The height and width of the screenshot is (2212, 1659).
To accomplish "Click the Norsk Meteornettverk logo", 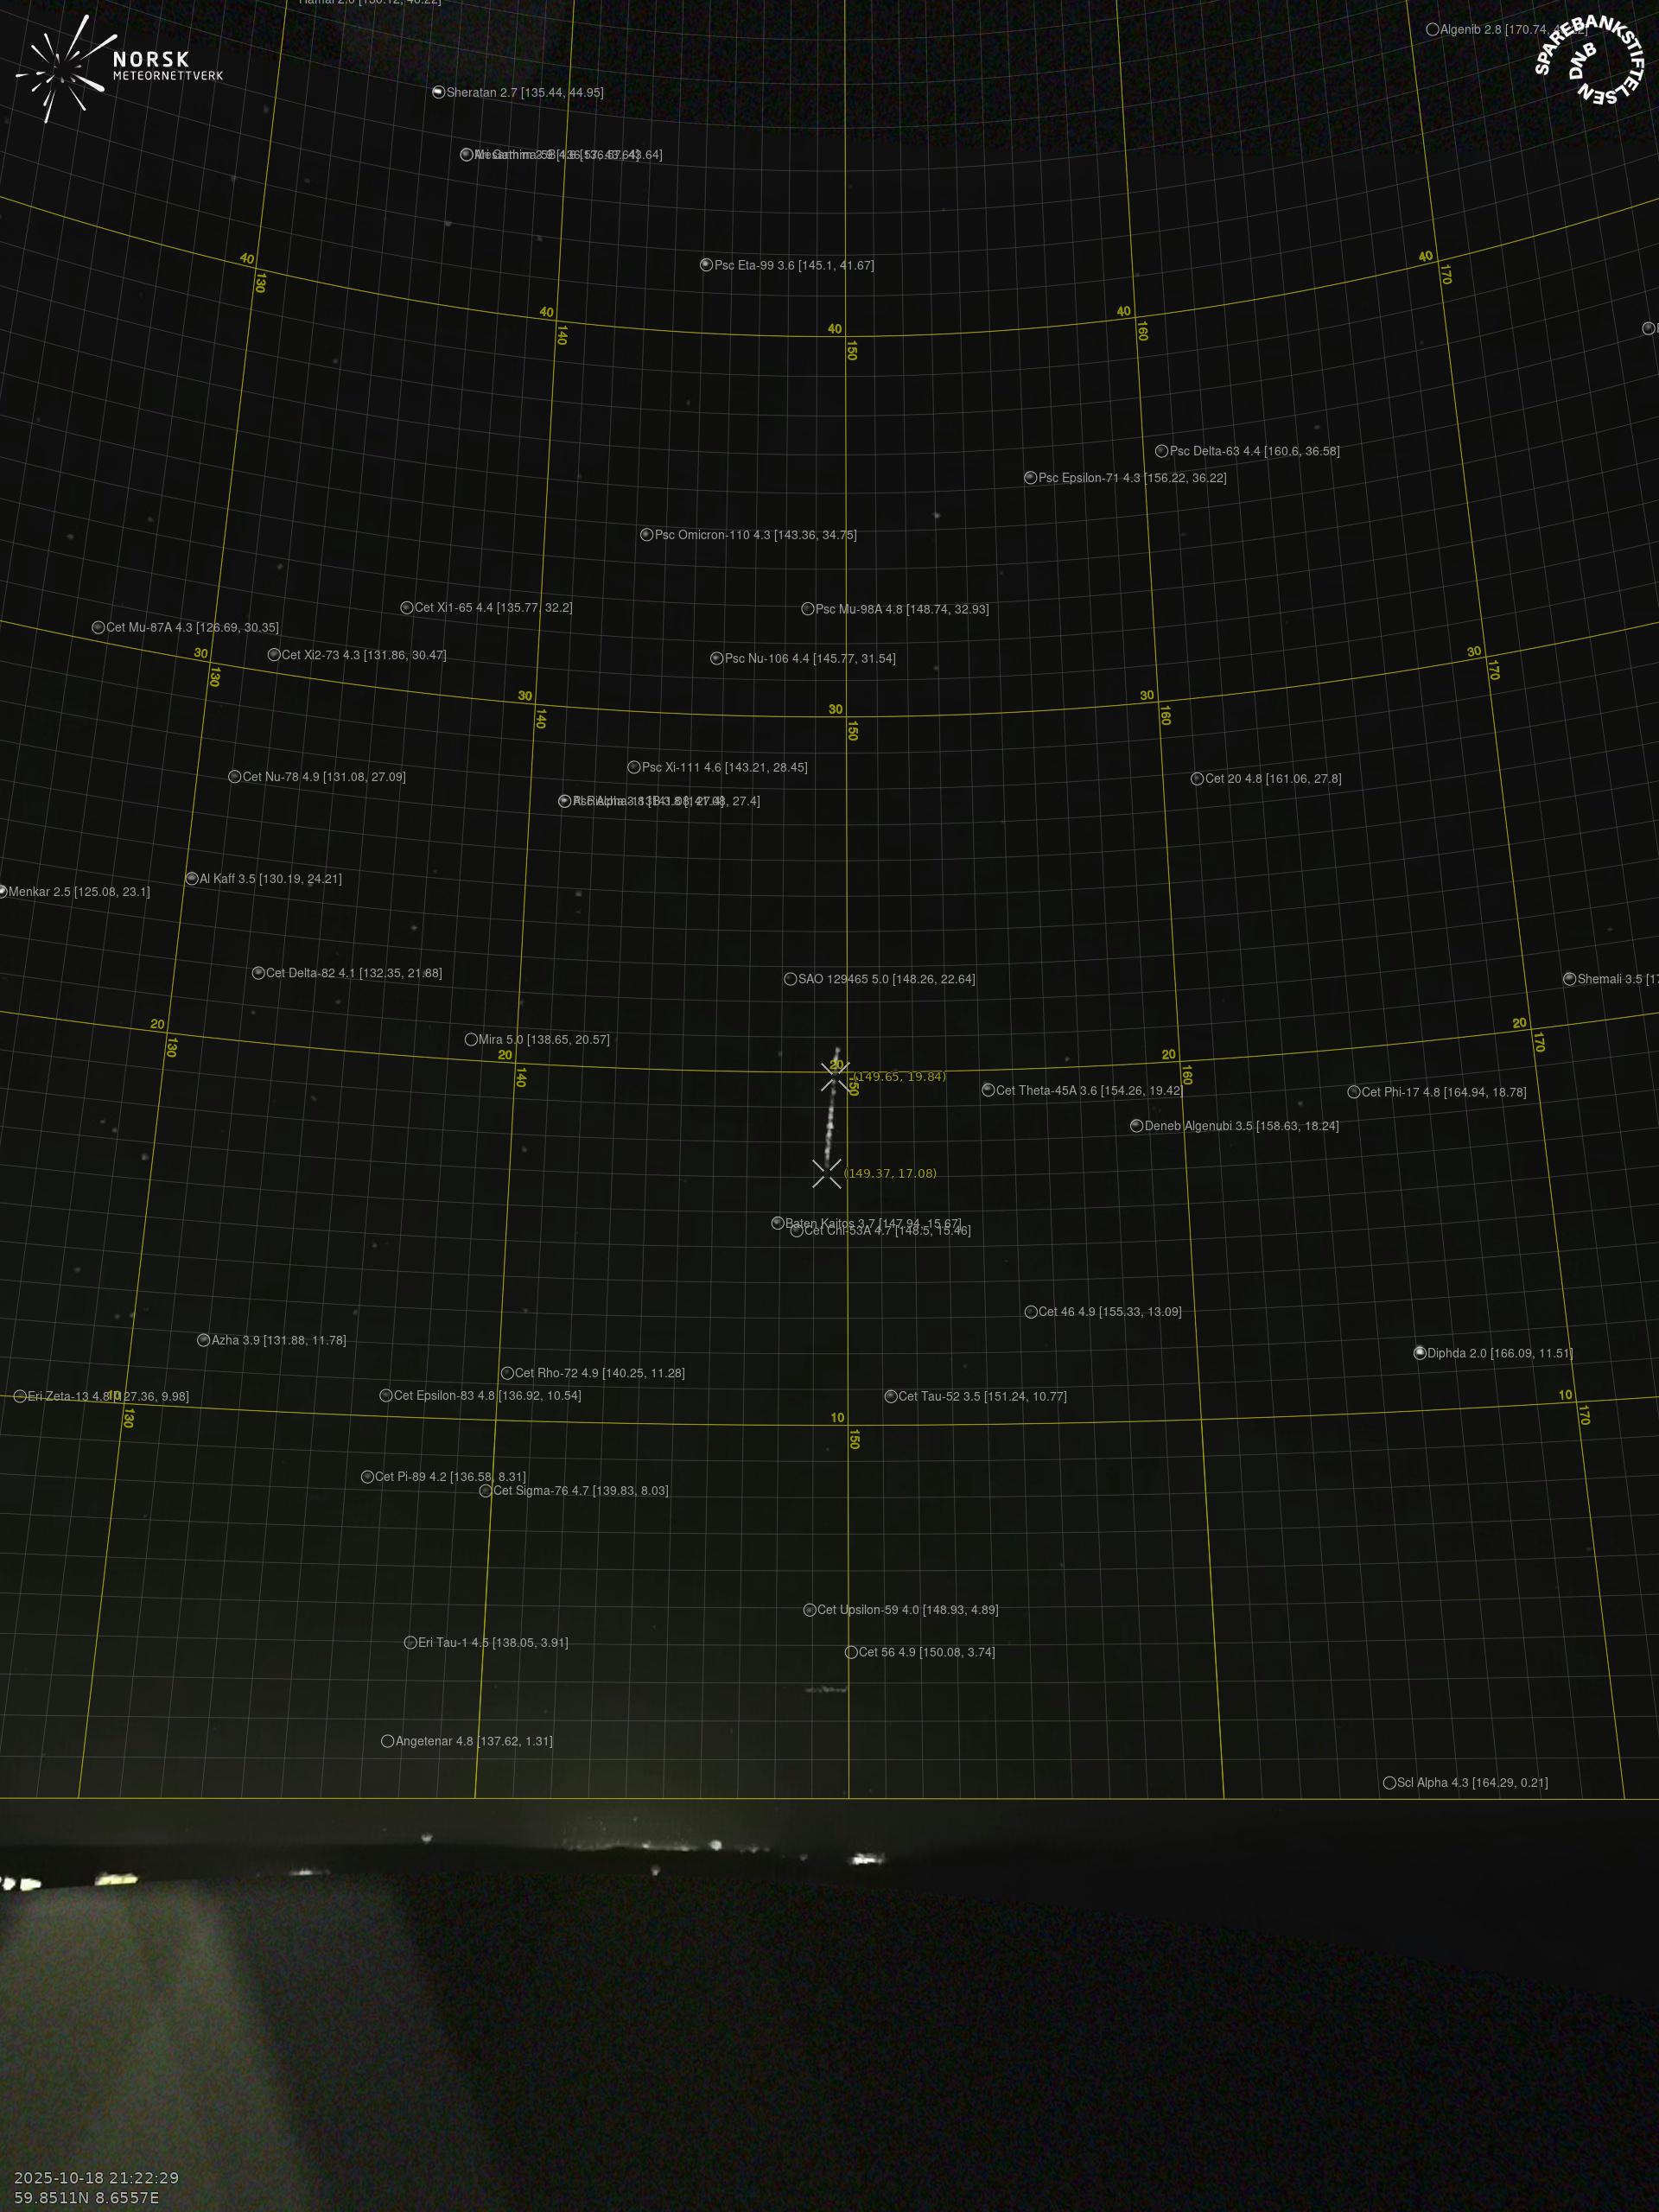I will click(118, 68).
